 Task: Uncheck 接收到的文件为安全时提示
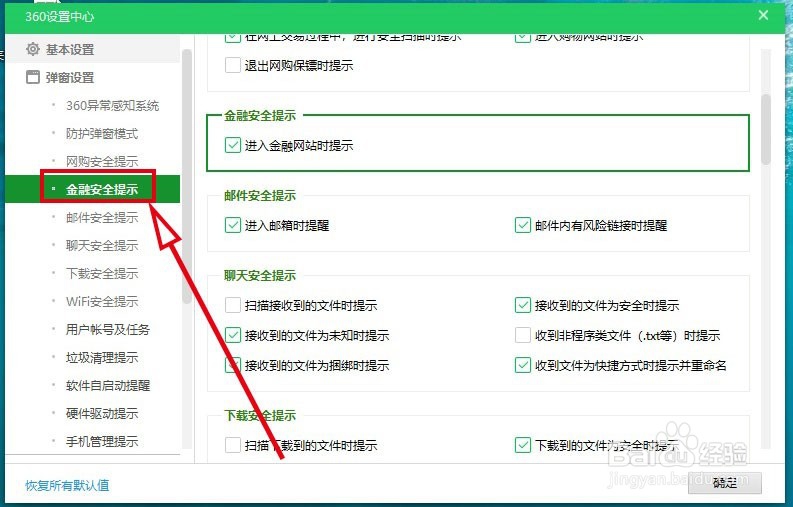(522, 305)
